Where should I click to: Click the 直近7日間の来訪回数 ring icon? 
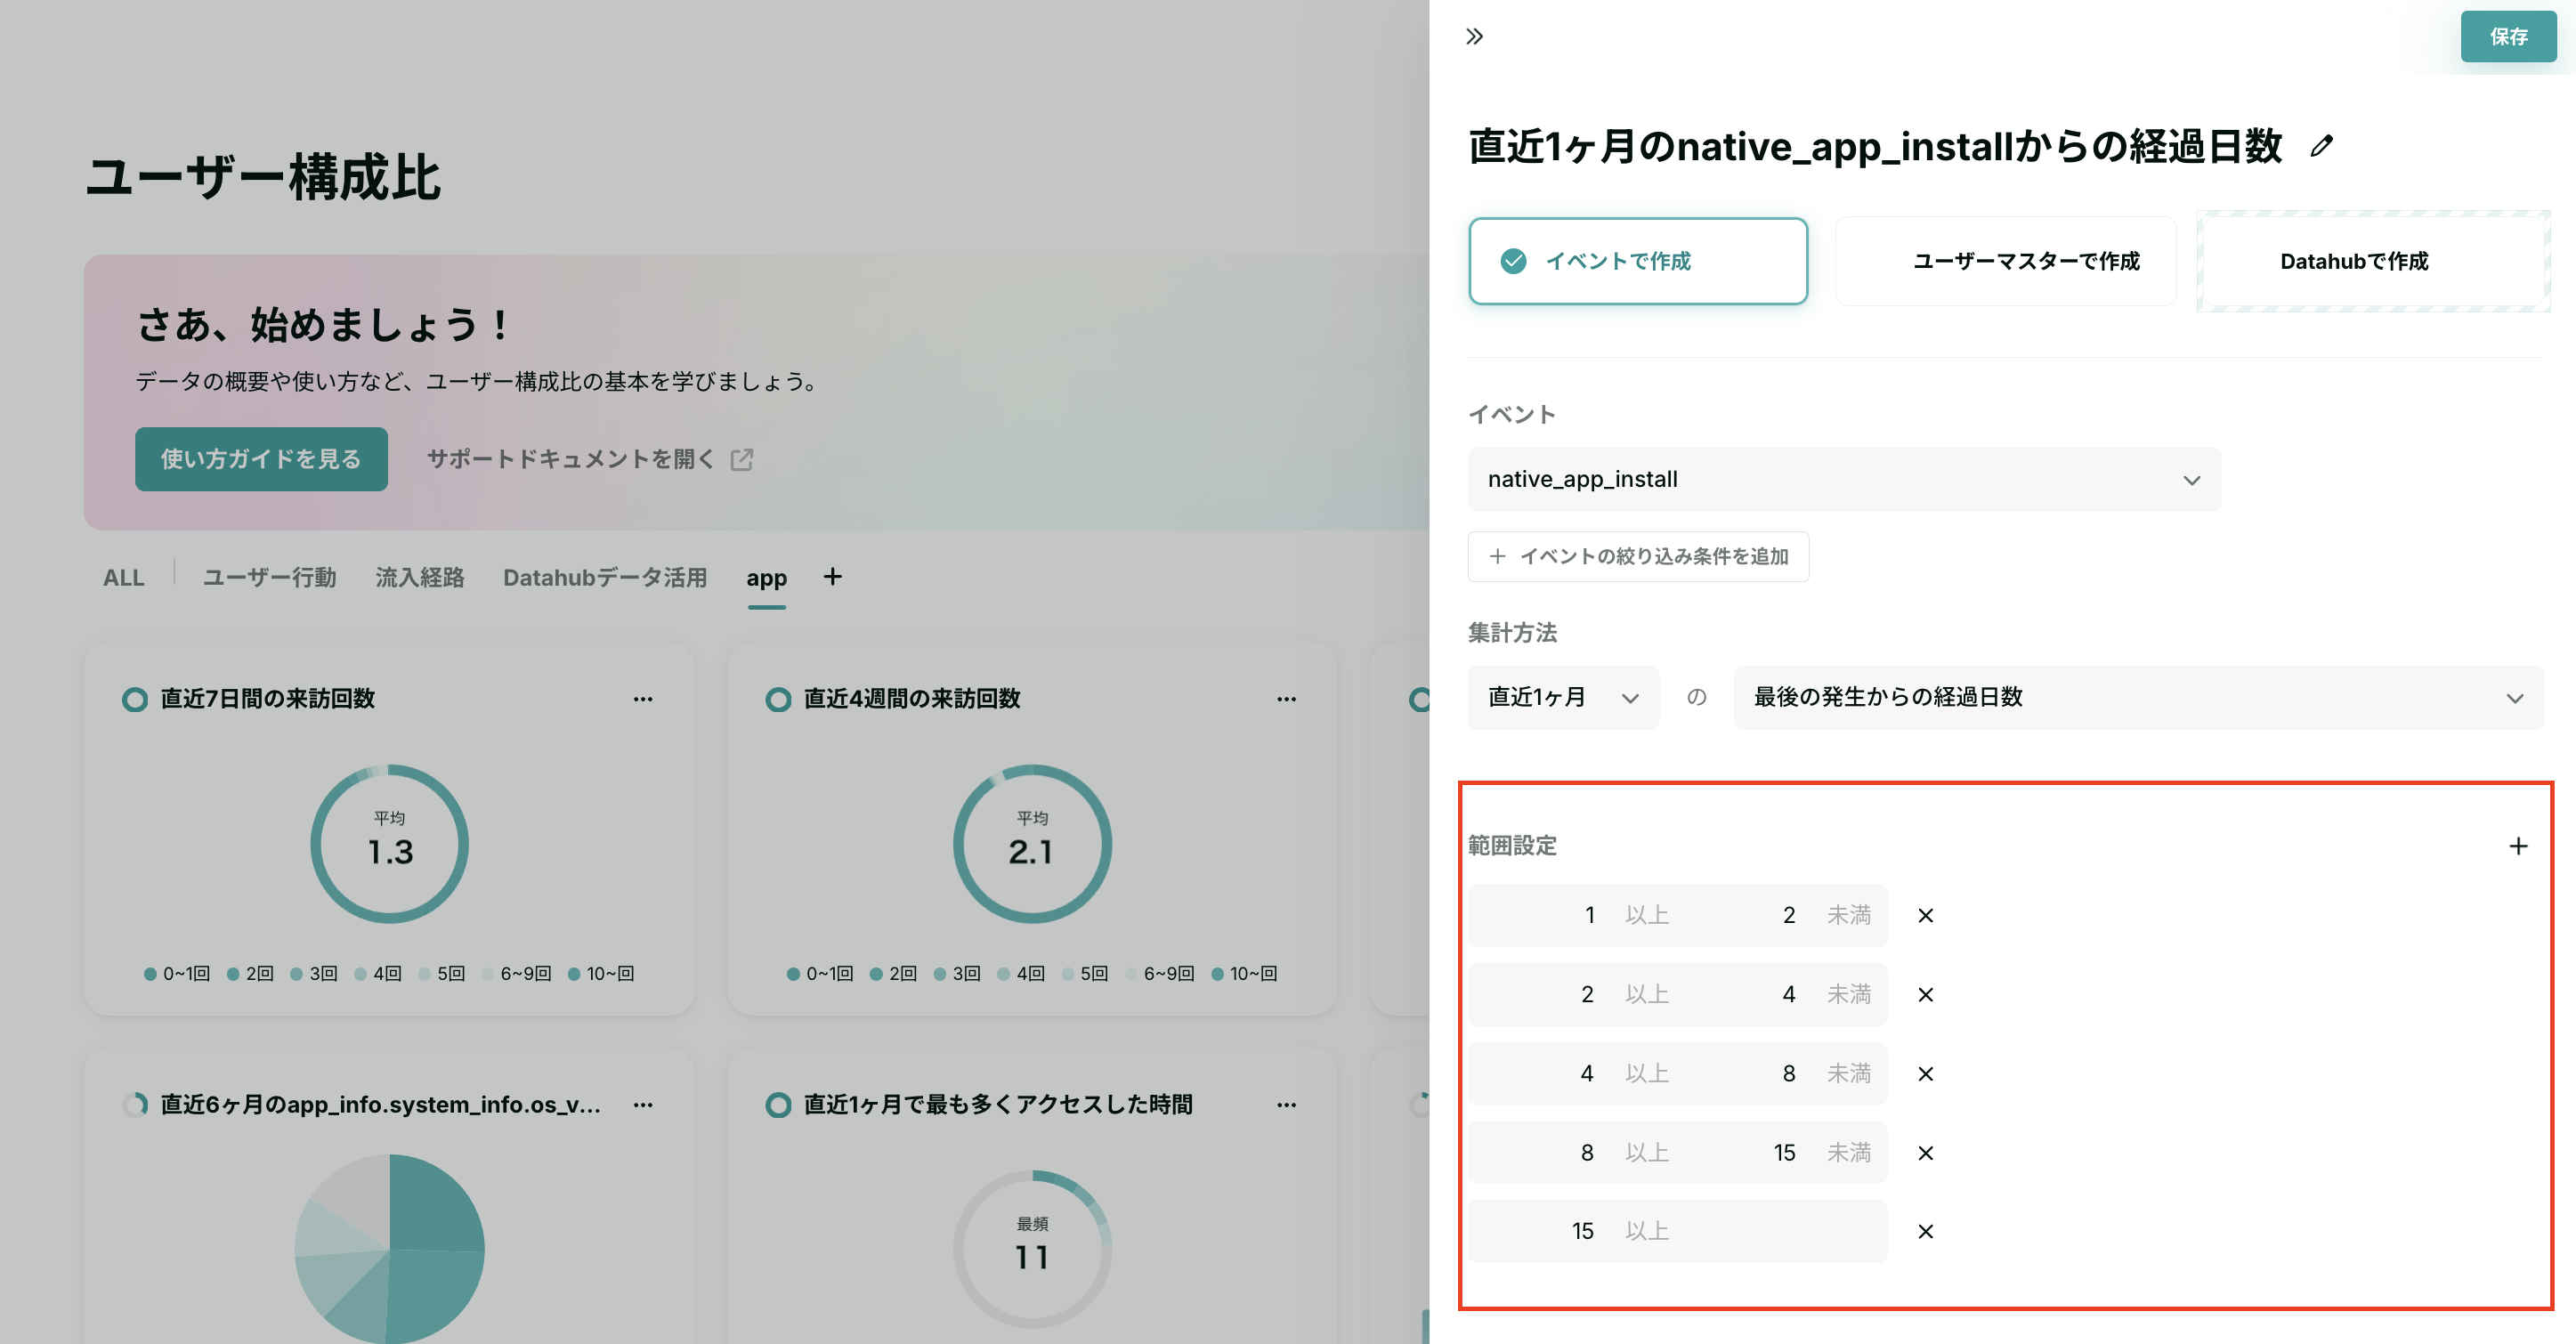[134, 699]
